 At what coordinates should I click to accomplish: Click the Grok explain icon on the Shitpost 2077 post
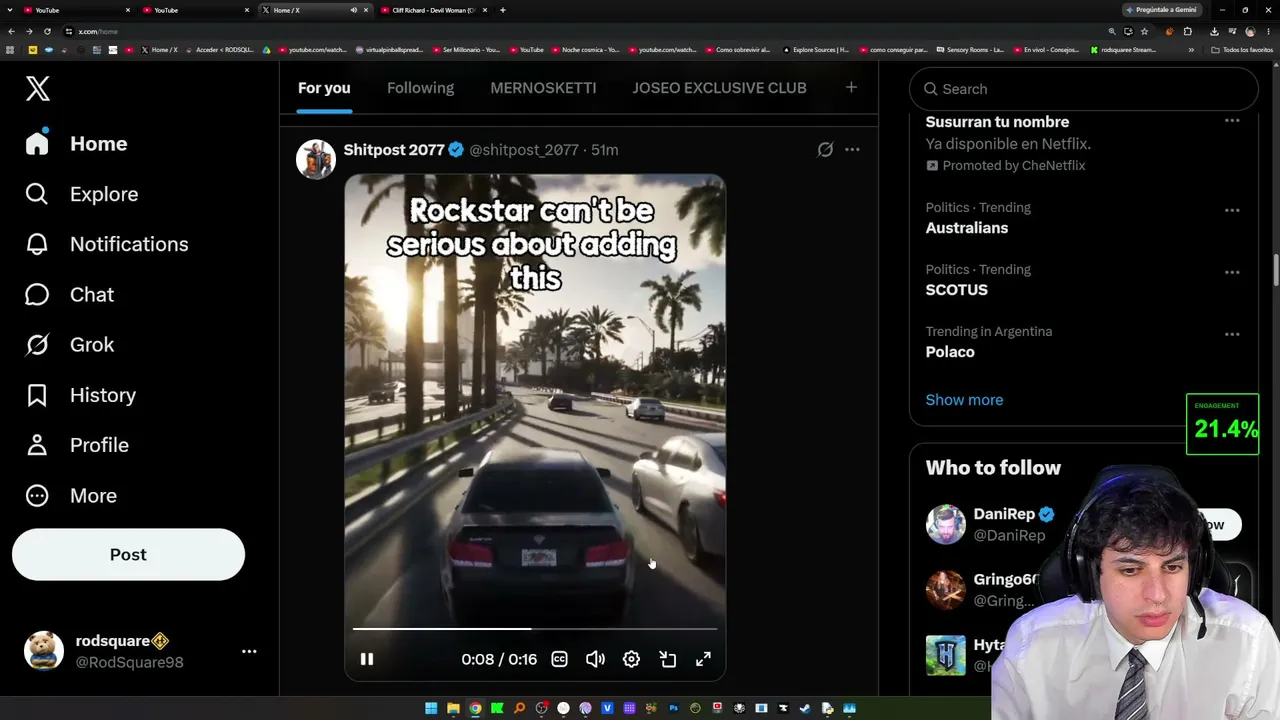pyautogui.click(x=825, y=149)
